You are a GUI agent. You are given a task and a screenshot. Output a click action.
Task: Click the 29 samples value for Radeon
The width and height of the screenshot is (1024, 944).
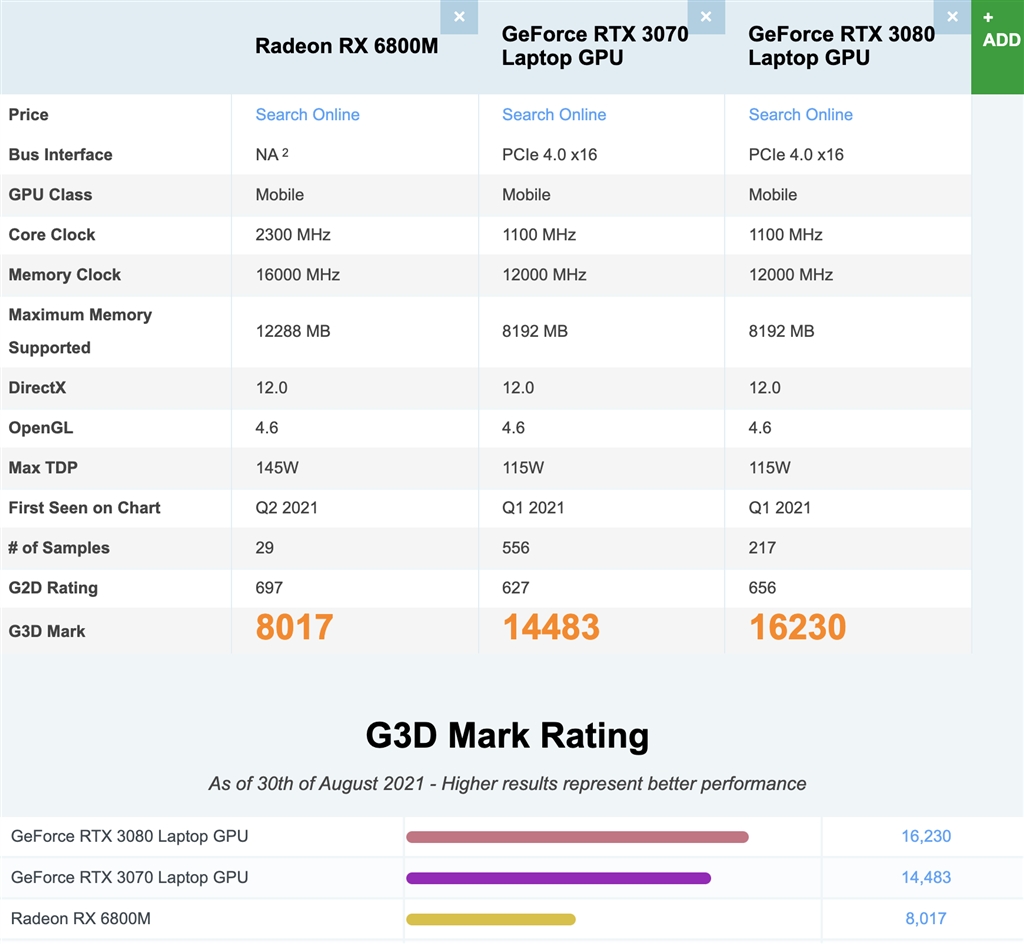click(x=264, y=548)
